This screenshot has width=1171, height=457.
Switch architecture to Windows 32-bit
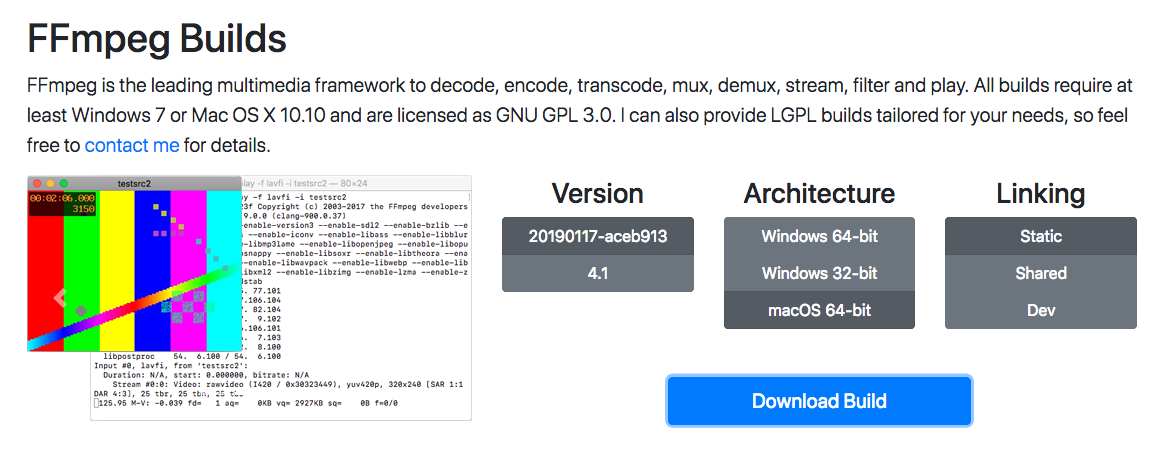pyautogui.click(x=819, y=273)
